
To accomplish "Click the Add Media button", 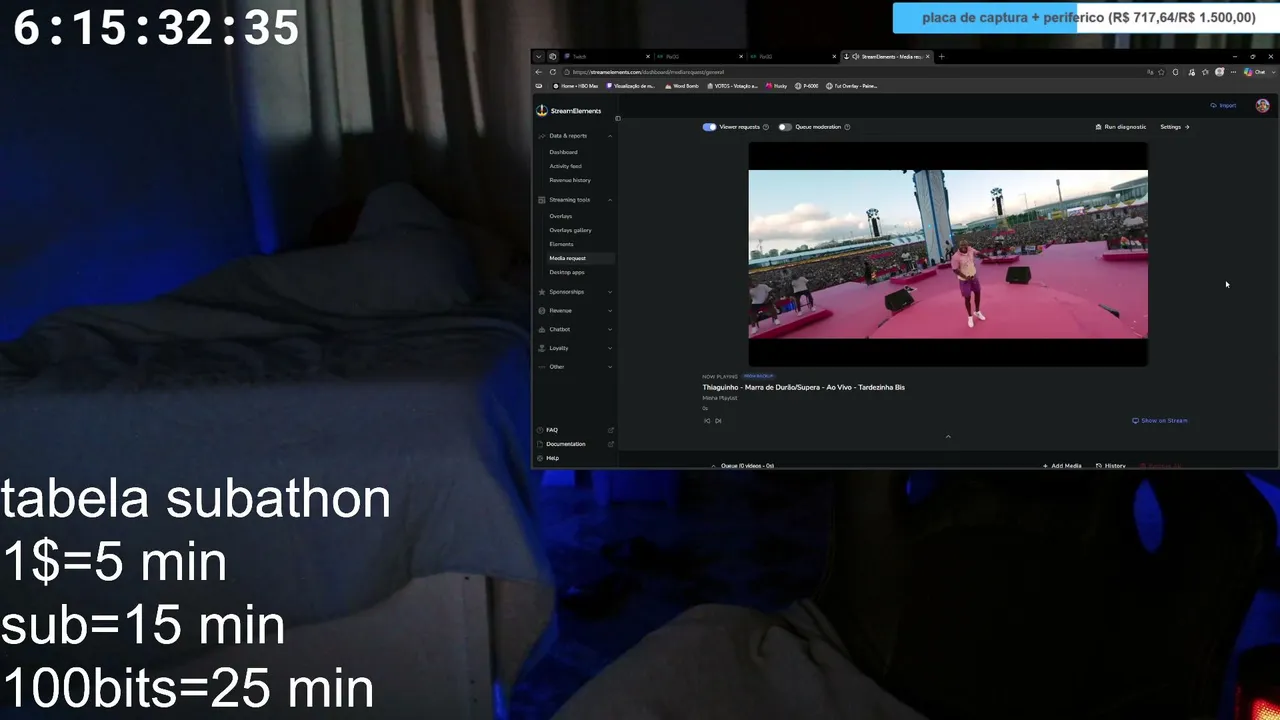I will click(x=1062, y=466).
